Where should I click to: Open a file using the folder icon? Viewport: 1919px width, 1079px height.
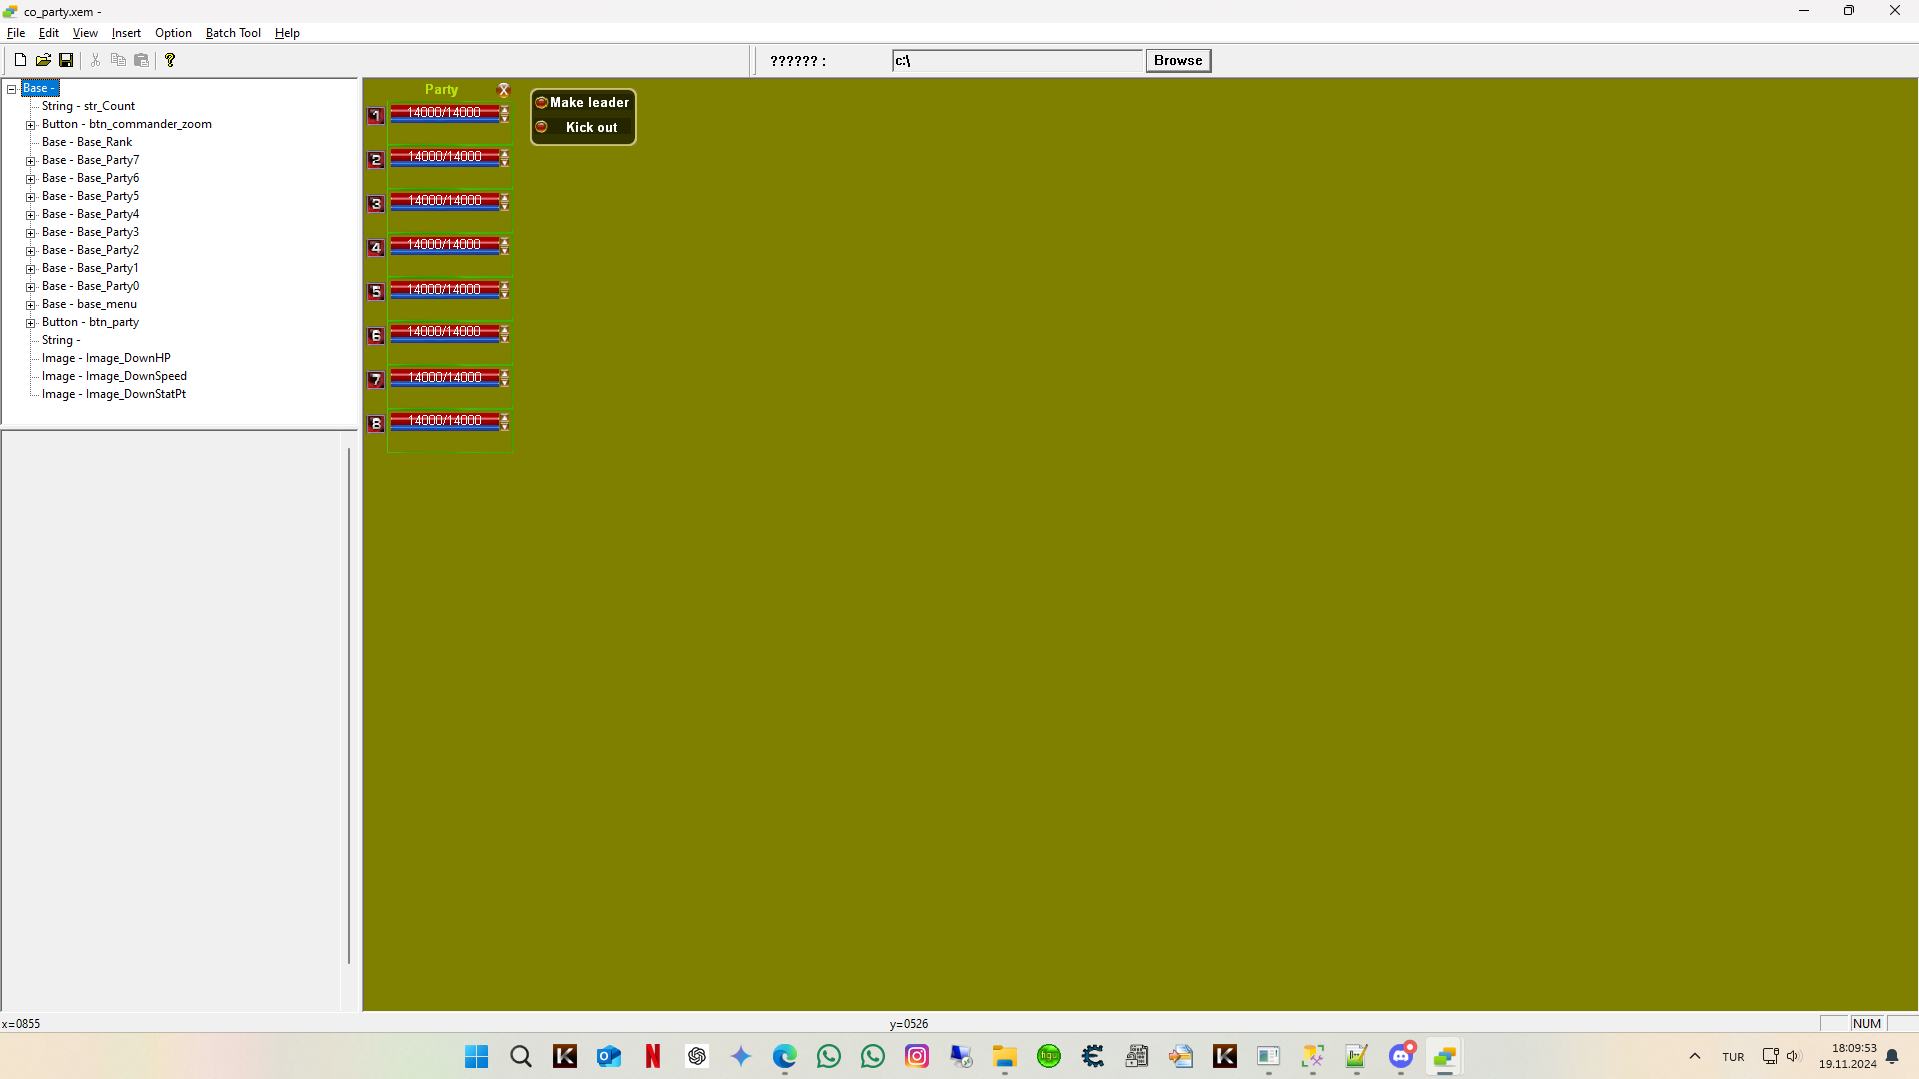tap(43, 59)
